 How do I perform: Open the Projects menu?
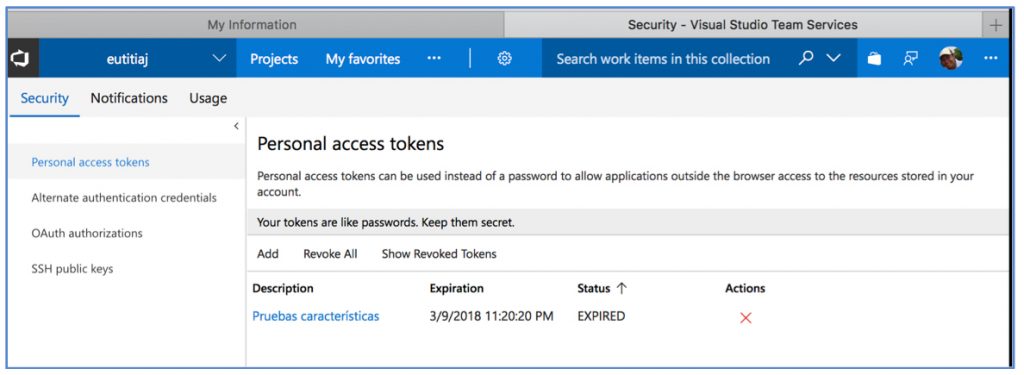click(274, 59)
